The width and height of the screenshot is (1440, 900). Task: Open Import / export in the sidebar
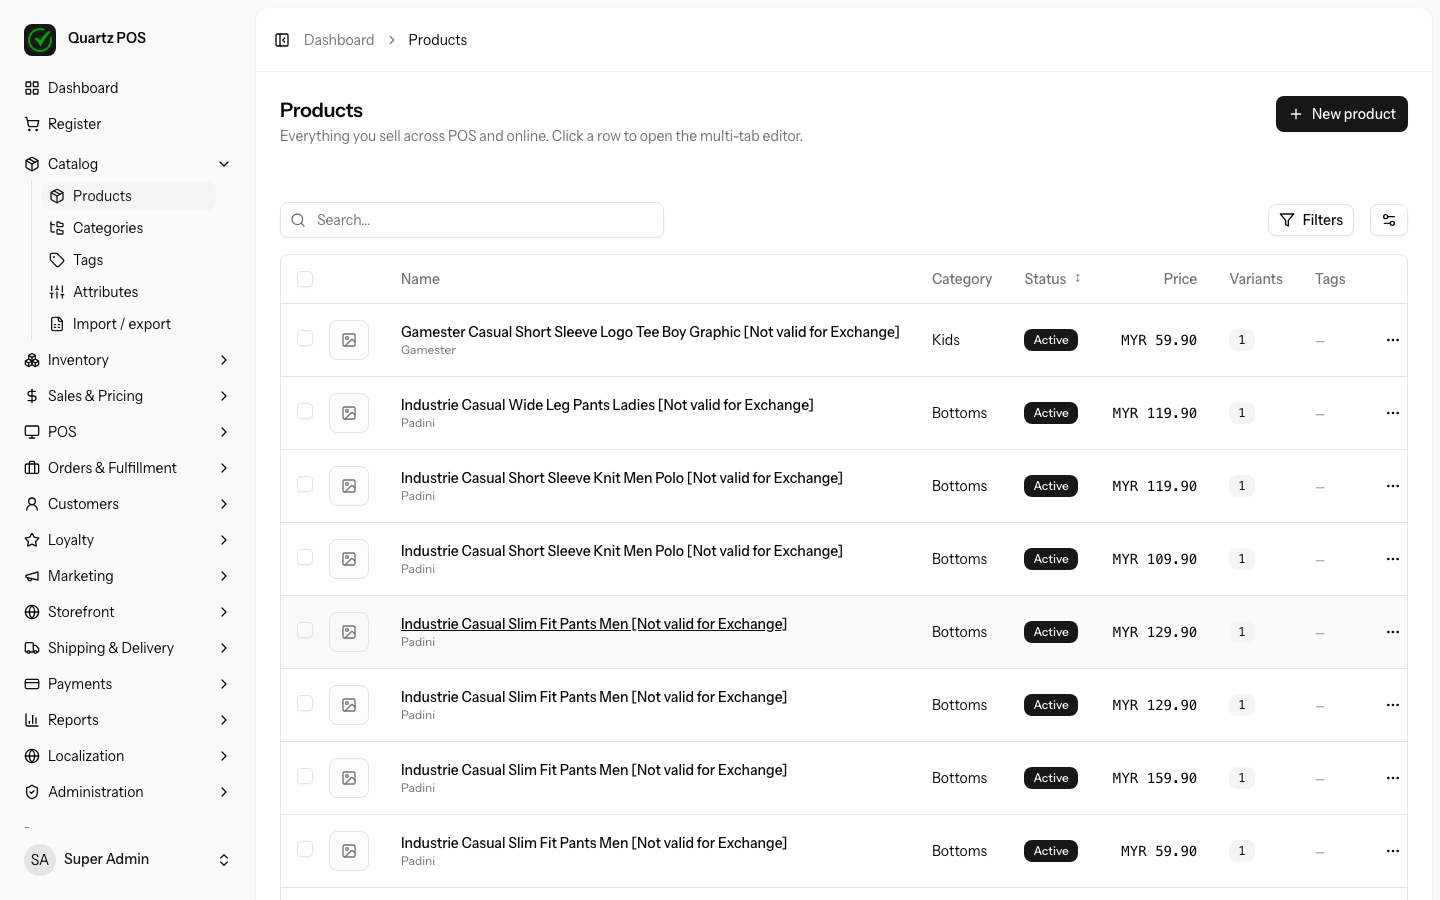tap(128, 324)
